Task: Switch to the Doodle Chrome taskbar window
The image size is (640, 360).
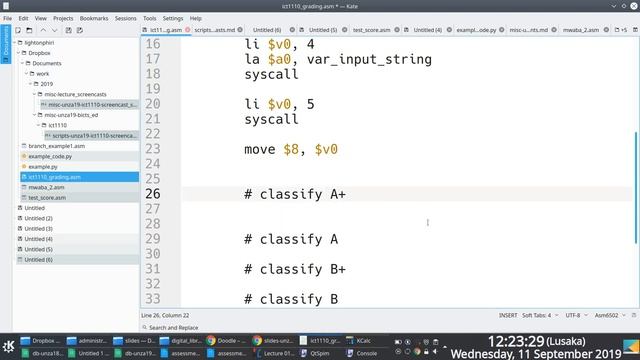Action: (x=227, y=340)
